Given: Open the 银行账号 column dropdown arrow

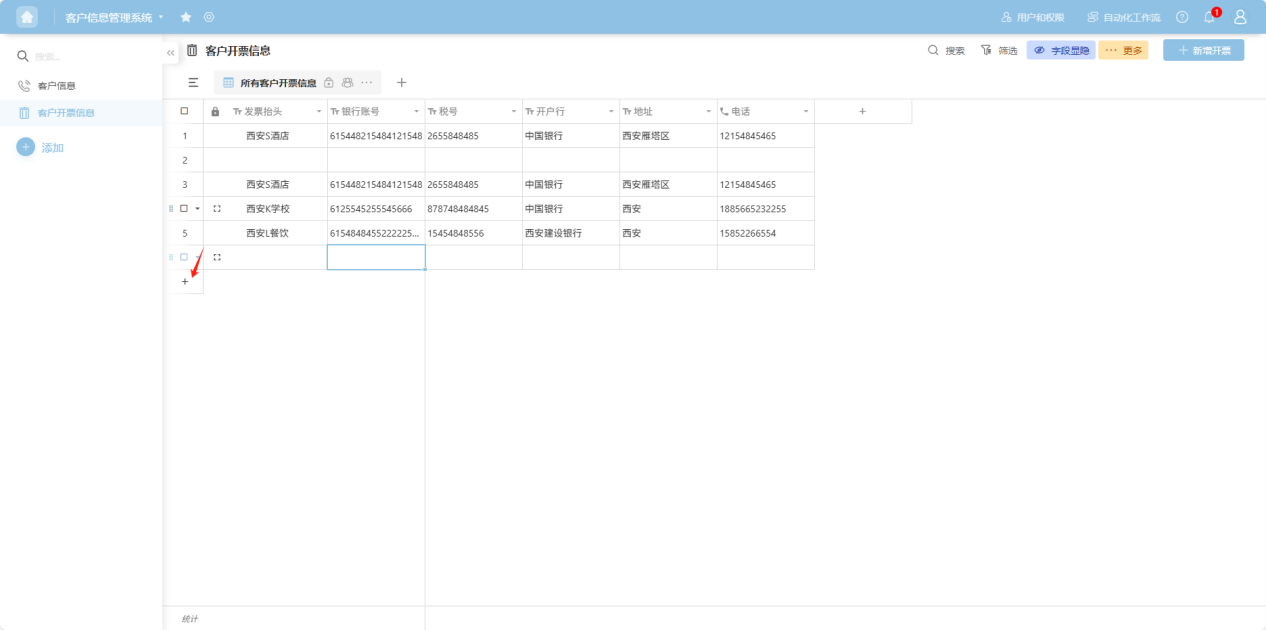Looking at the screenshot, I should pos(416,112).
